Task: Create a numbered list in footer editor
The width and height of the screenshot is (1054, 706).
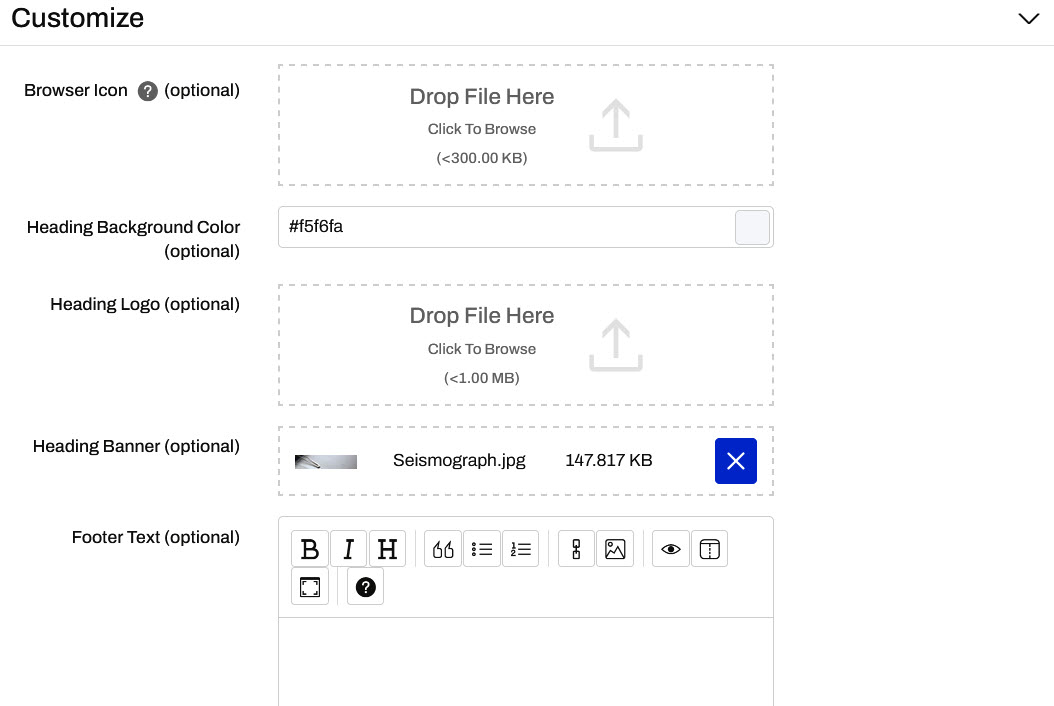Action: coord(521,549)
